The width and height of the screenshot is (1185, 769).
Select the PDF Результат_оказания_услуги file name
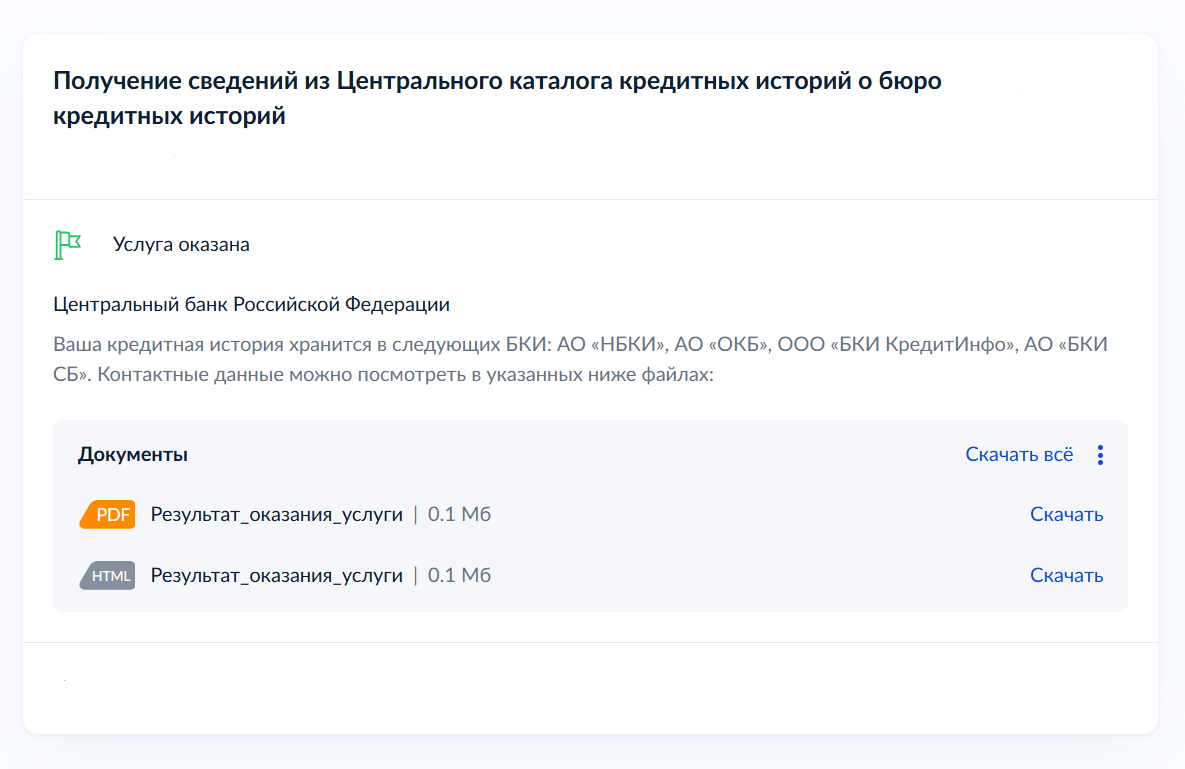pos(277,514)
